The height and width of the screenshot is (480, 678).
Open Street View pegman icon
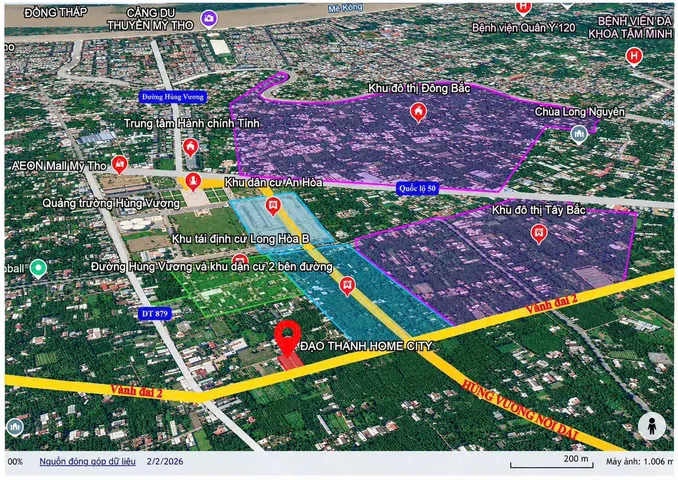click(x=652, y=426)
